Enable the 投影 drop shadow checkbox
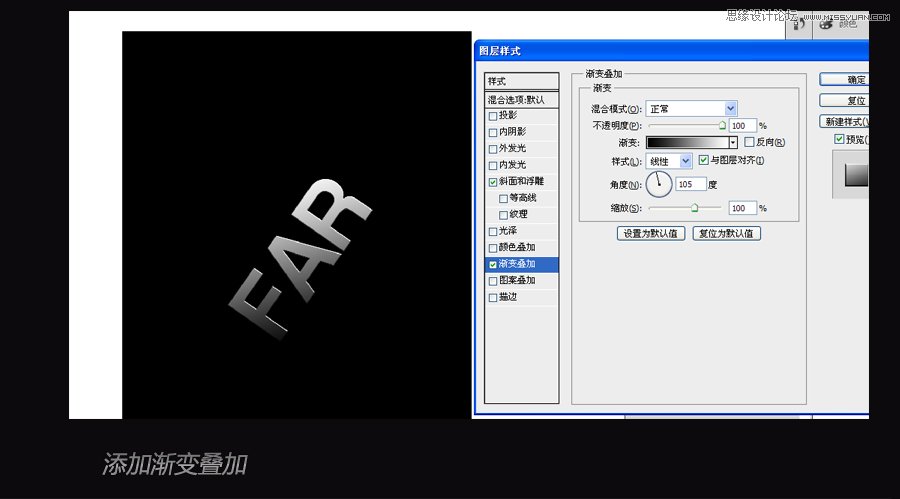The image size is (900, 499). coord(492,116)
